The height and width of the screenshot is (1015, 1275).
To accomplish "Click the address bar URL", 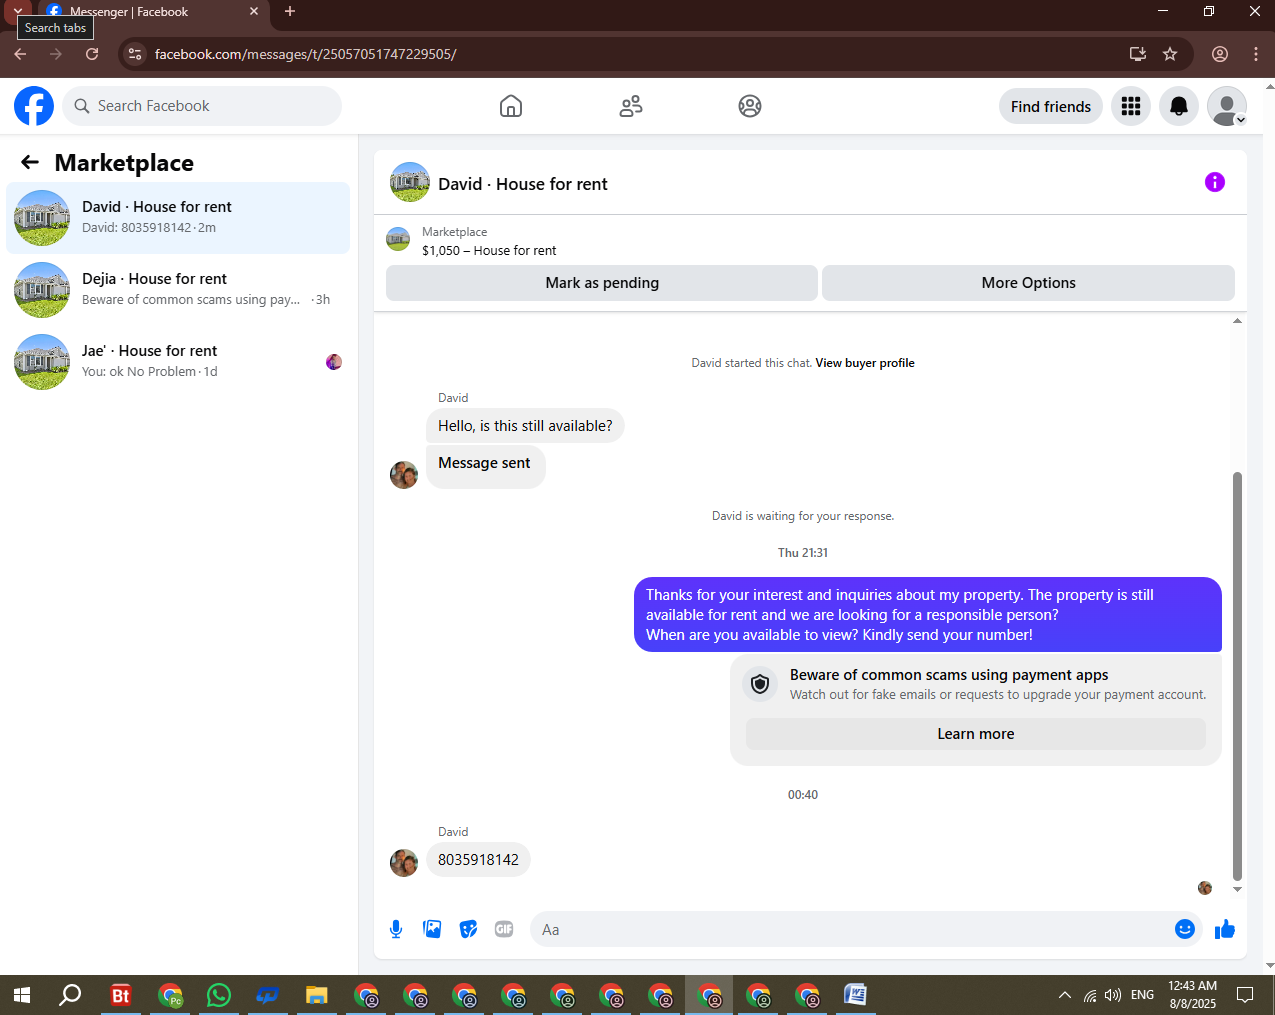I will pos(306,54).
